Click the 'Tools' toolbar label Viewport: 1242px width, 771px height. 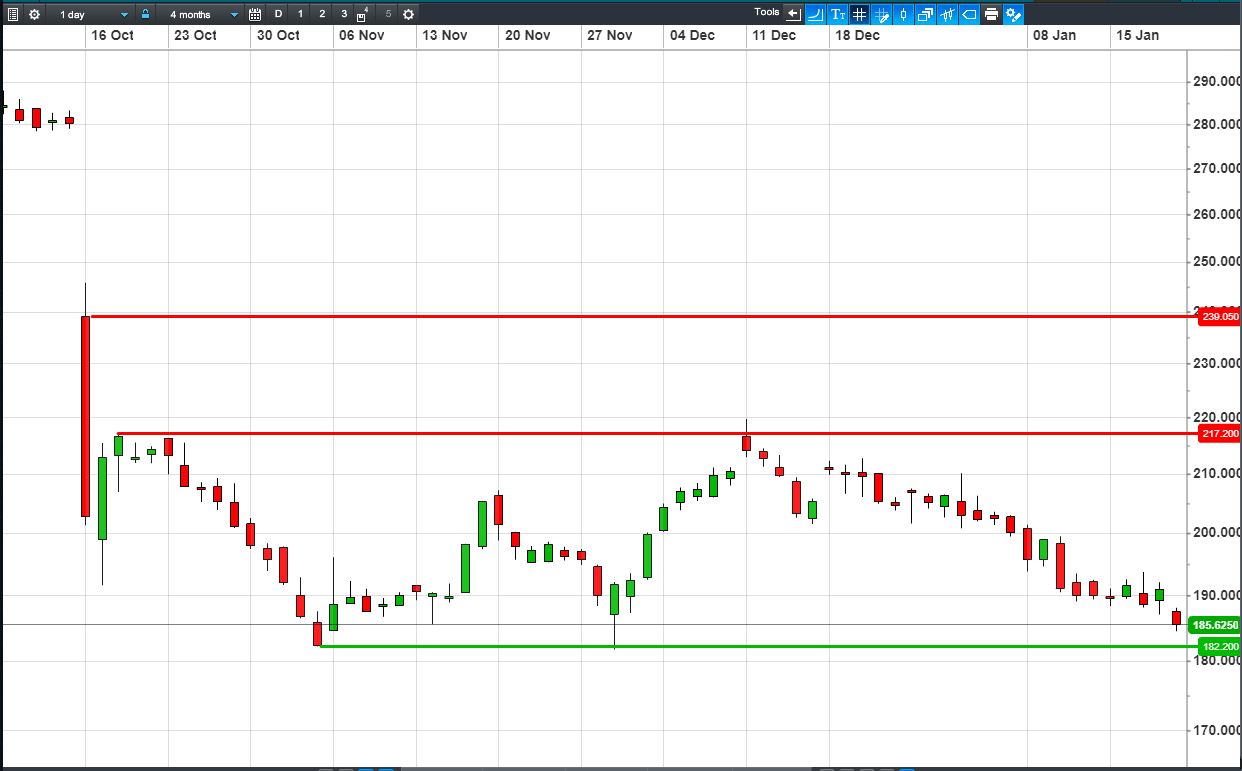pos(767,12)
